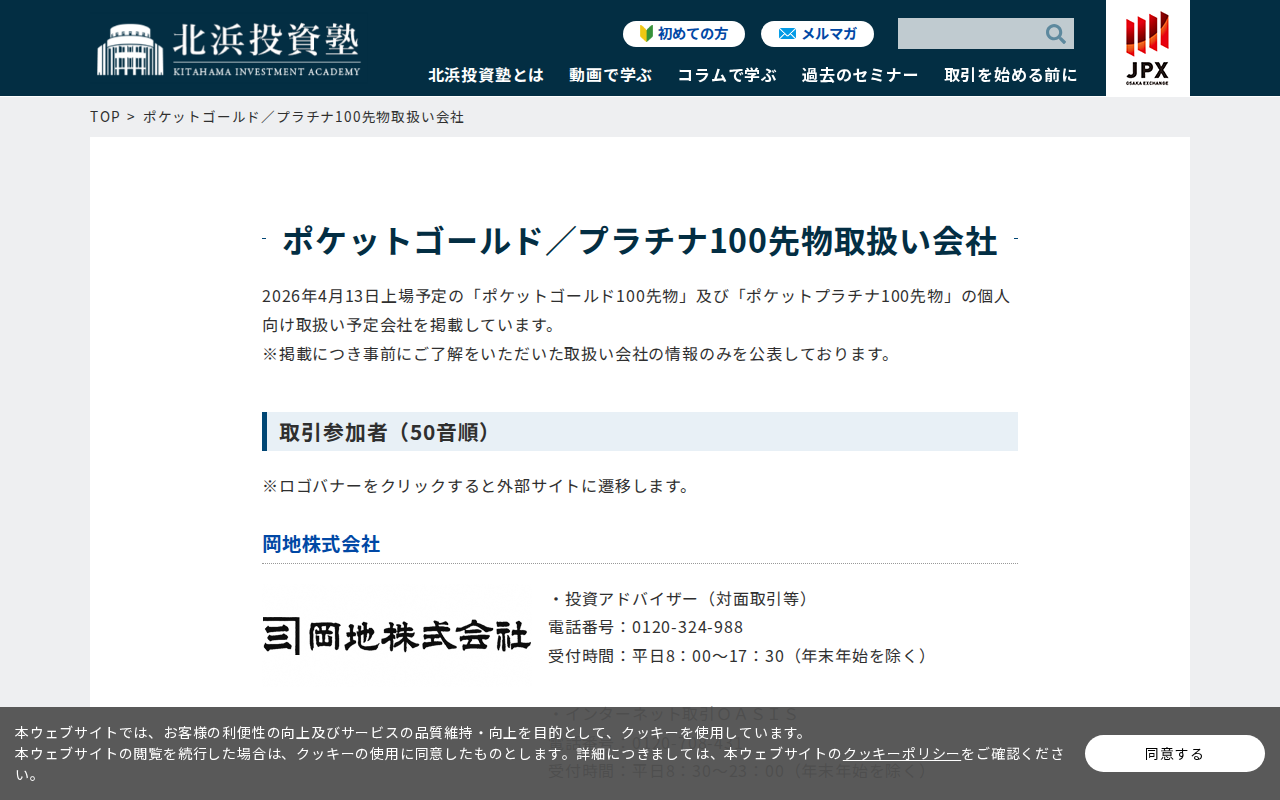Viewport: 1280px width, 800px height.
Task: Select the 取引参加者（50音順） section heading
Action: coord(640,432)
